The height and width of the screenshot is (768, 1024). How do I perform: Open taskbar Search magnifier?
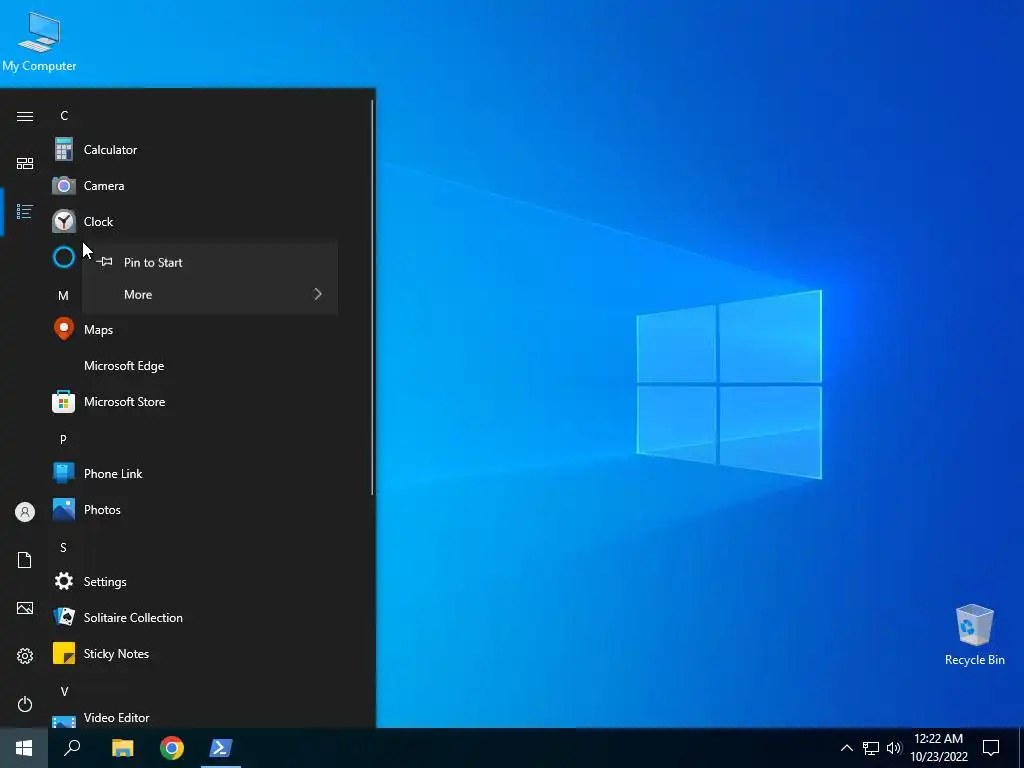point(72,748)
